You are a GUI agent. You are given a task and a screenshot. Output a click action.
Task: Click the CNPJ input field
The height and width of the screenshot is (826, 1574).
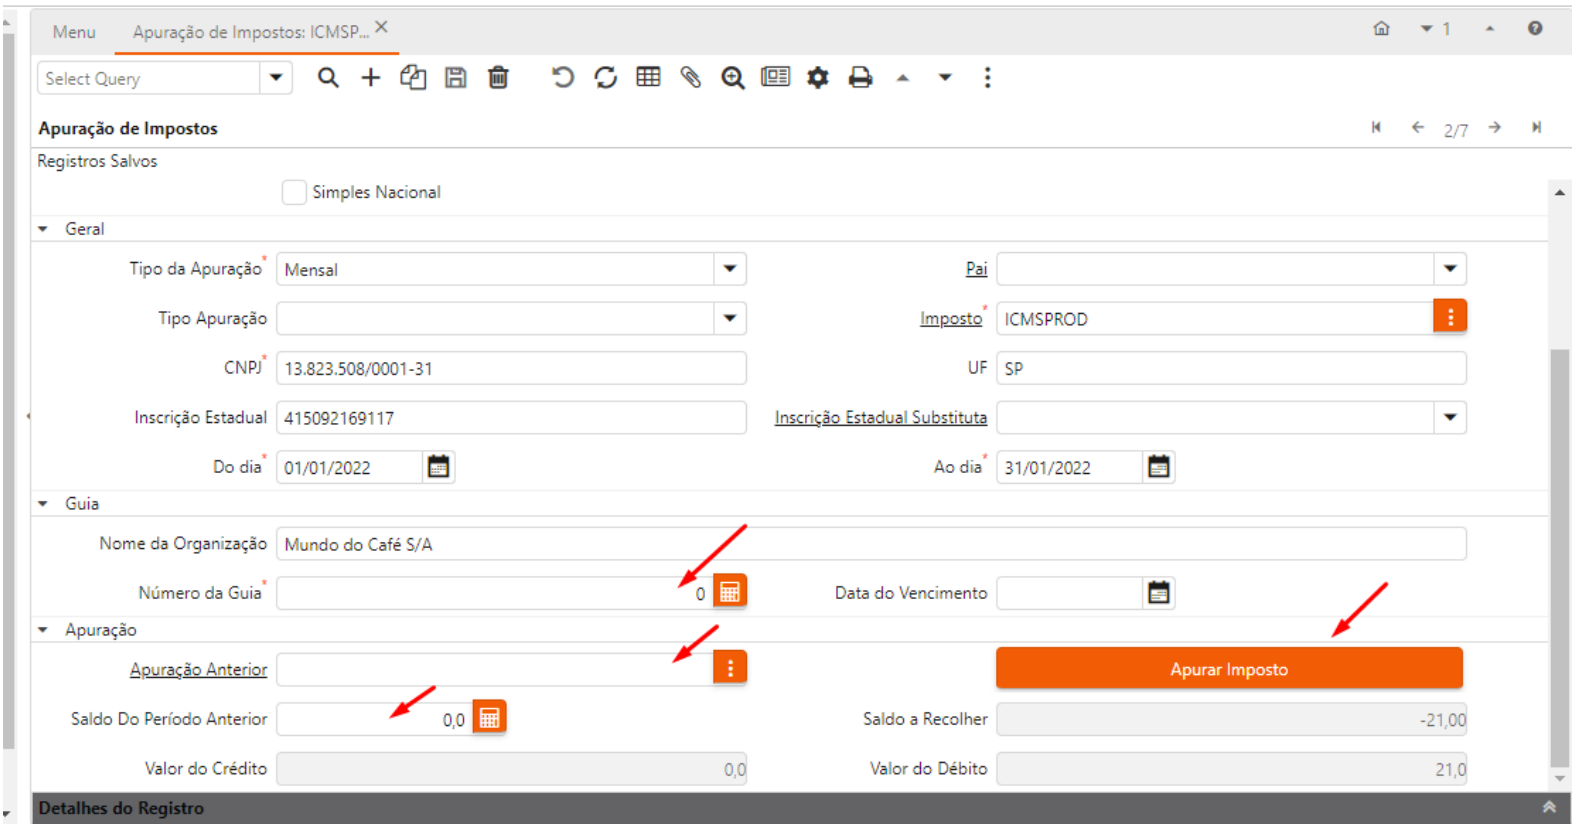(x=510, y=368)
